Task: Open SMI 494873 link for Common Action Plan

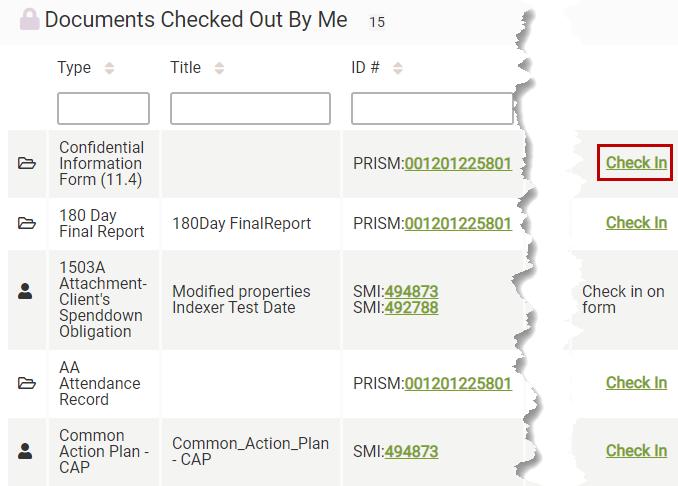Action: 411,452
